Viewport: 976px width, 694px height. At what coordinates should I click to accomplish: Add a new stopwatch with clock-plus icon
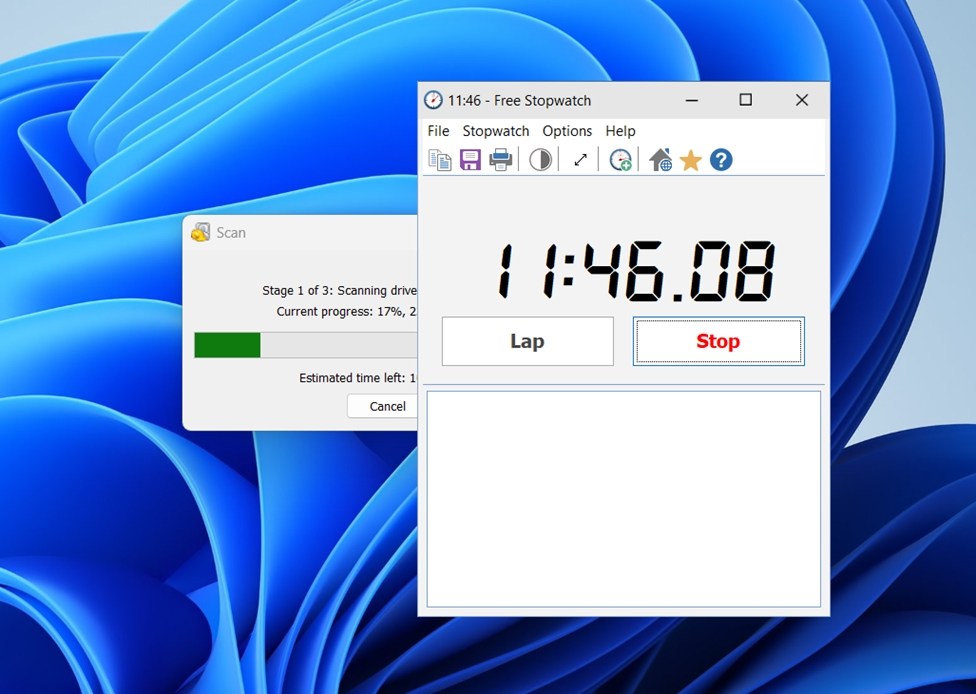(x=620, y=160)
